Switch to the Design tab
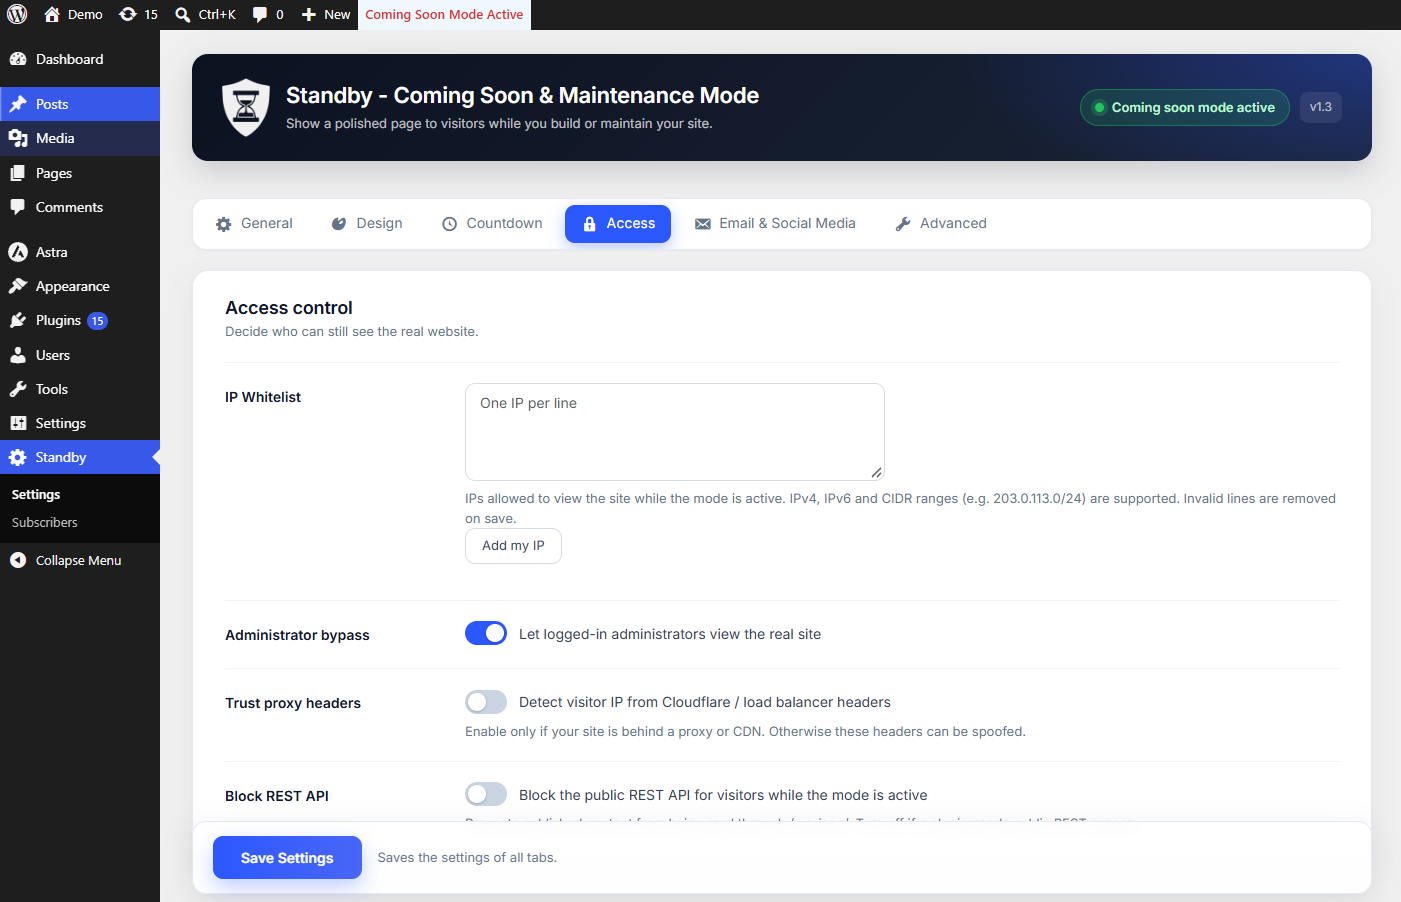Screen dimensions: 1401x902 click(367, 223)
